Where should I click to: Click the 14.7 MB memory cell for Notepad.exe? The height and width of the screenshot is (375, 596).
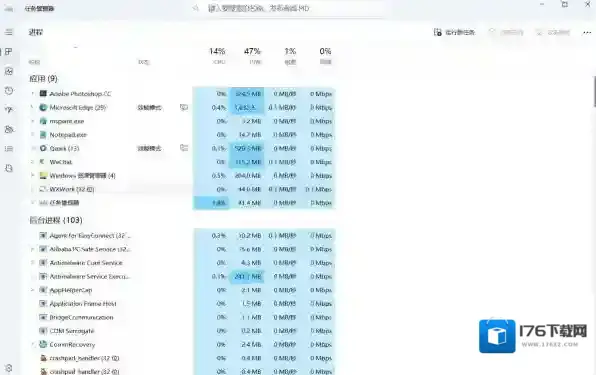[247, 135]
